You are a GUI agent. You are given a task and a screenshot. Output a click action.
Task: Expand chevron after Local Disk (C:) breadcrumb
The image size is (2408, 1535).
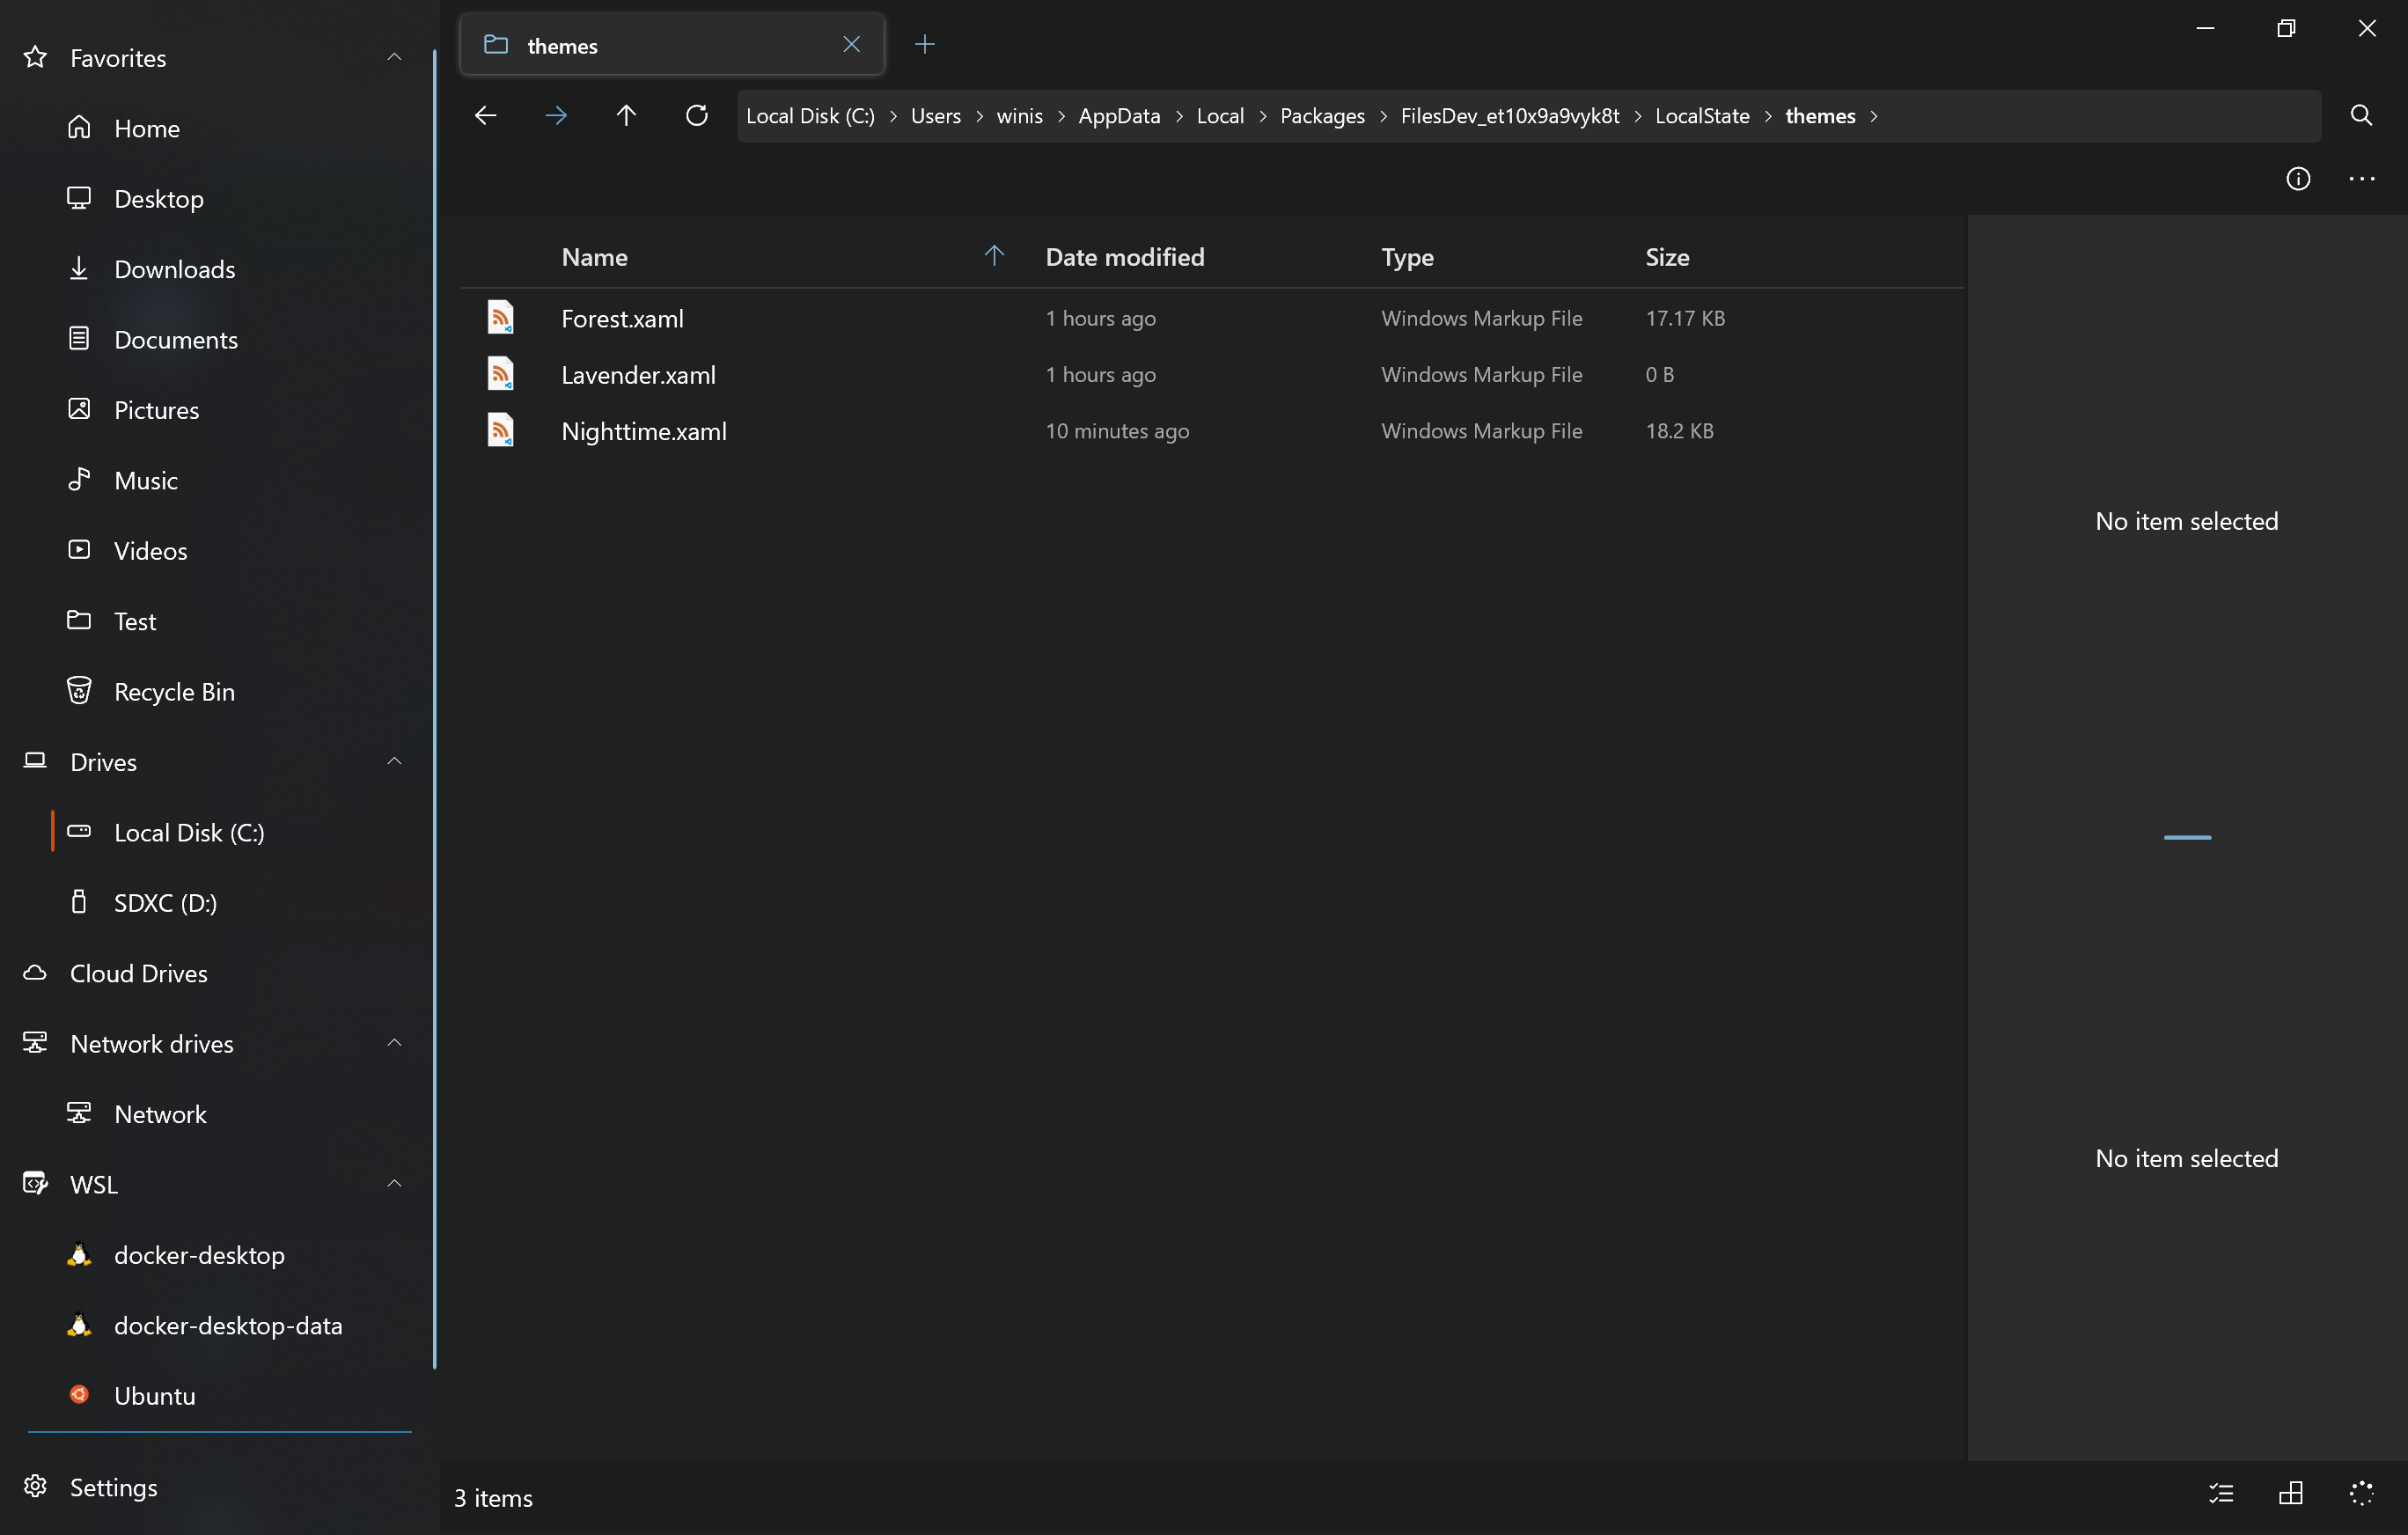click(893, 116)
